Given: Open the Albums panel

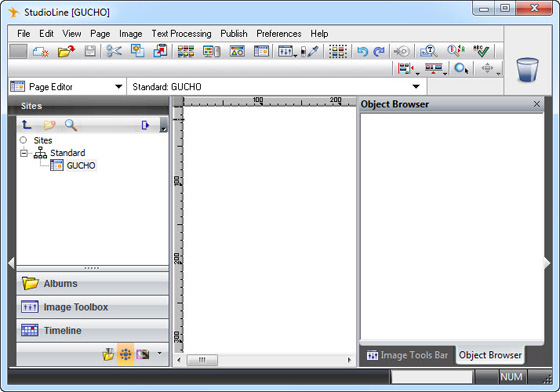Looking at the screenshot, I should click(x=92, y=283).
